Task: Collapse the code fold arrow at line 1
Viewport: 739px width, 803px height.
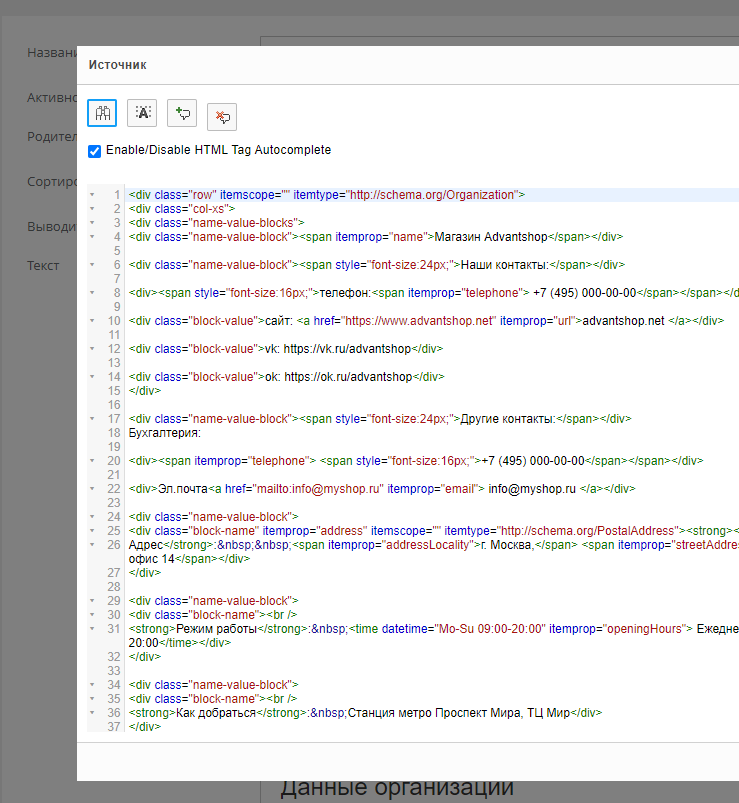Action: pos(93,195)
